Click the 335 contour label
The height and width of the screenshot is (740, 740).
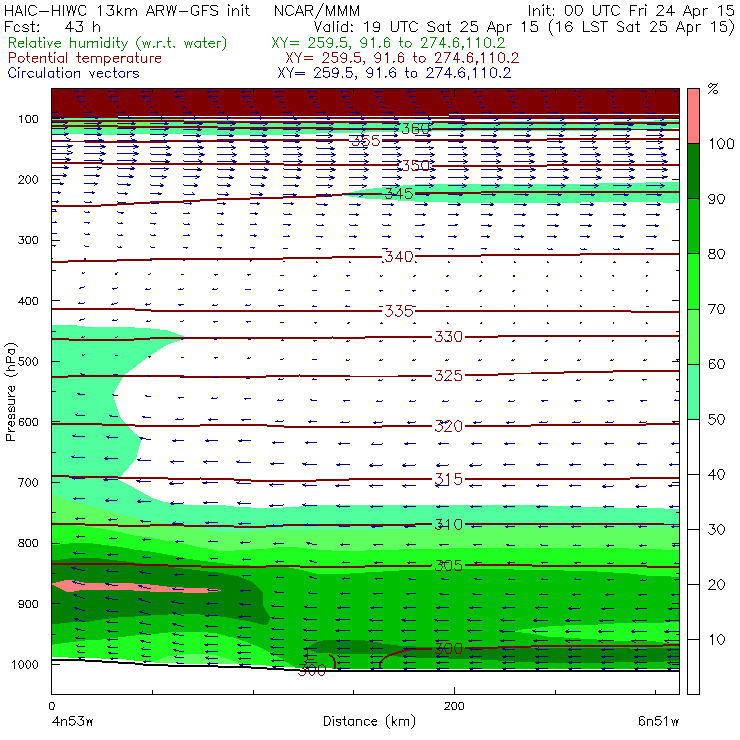point(399,311)
